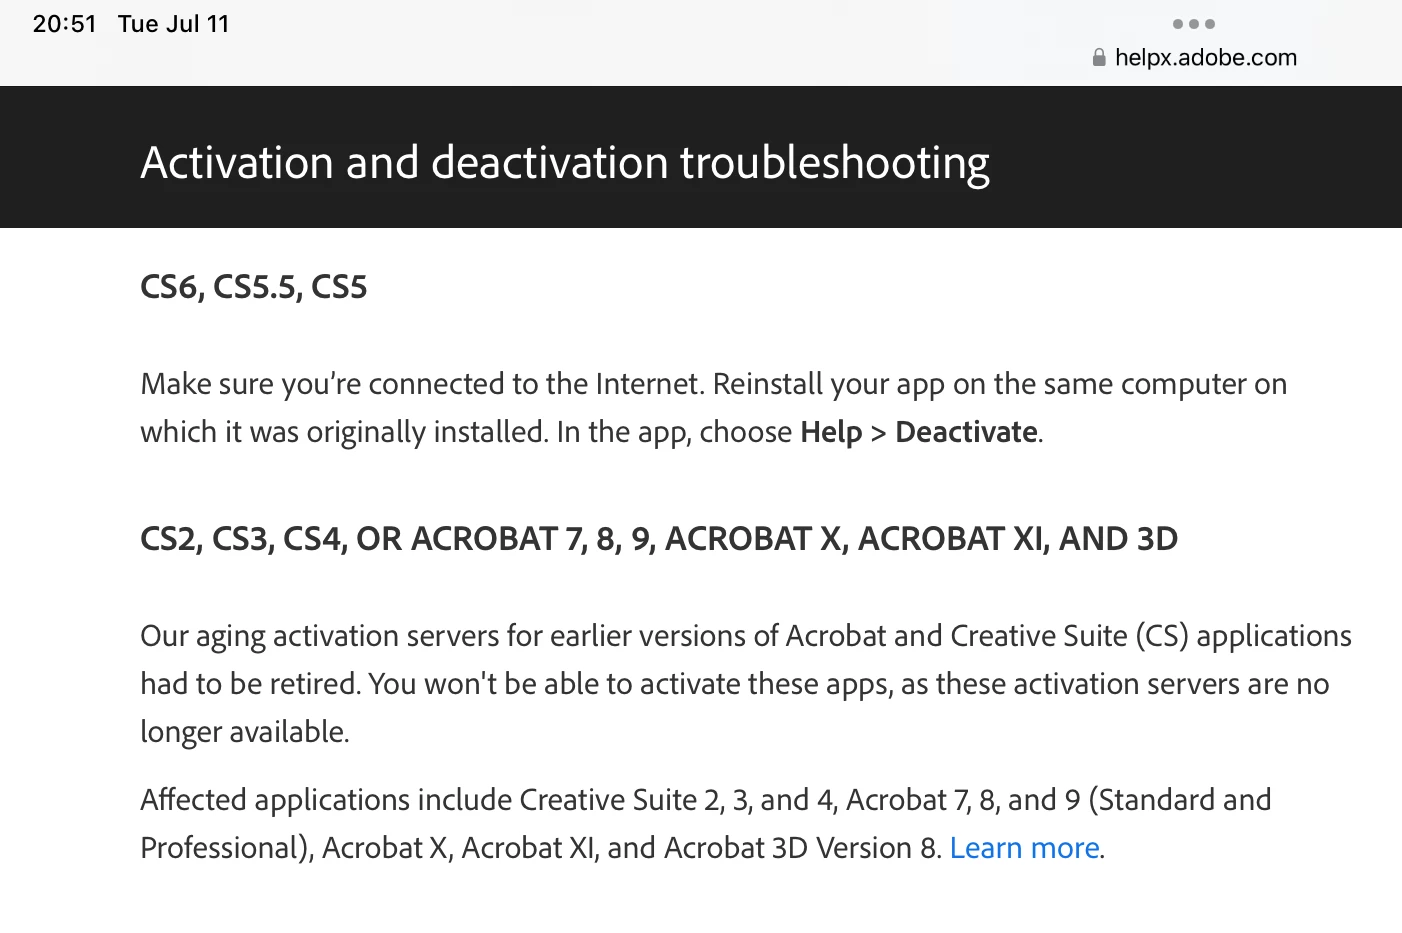Tap the "Tue Jul 11" date
The height and width of the screenshot is (933, 1402).
click(x=173, y=24)
